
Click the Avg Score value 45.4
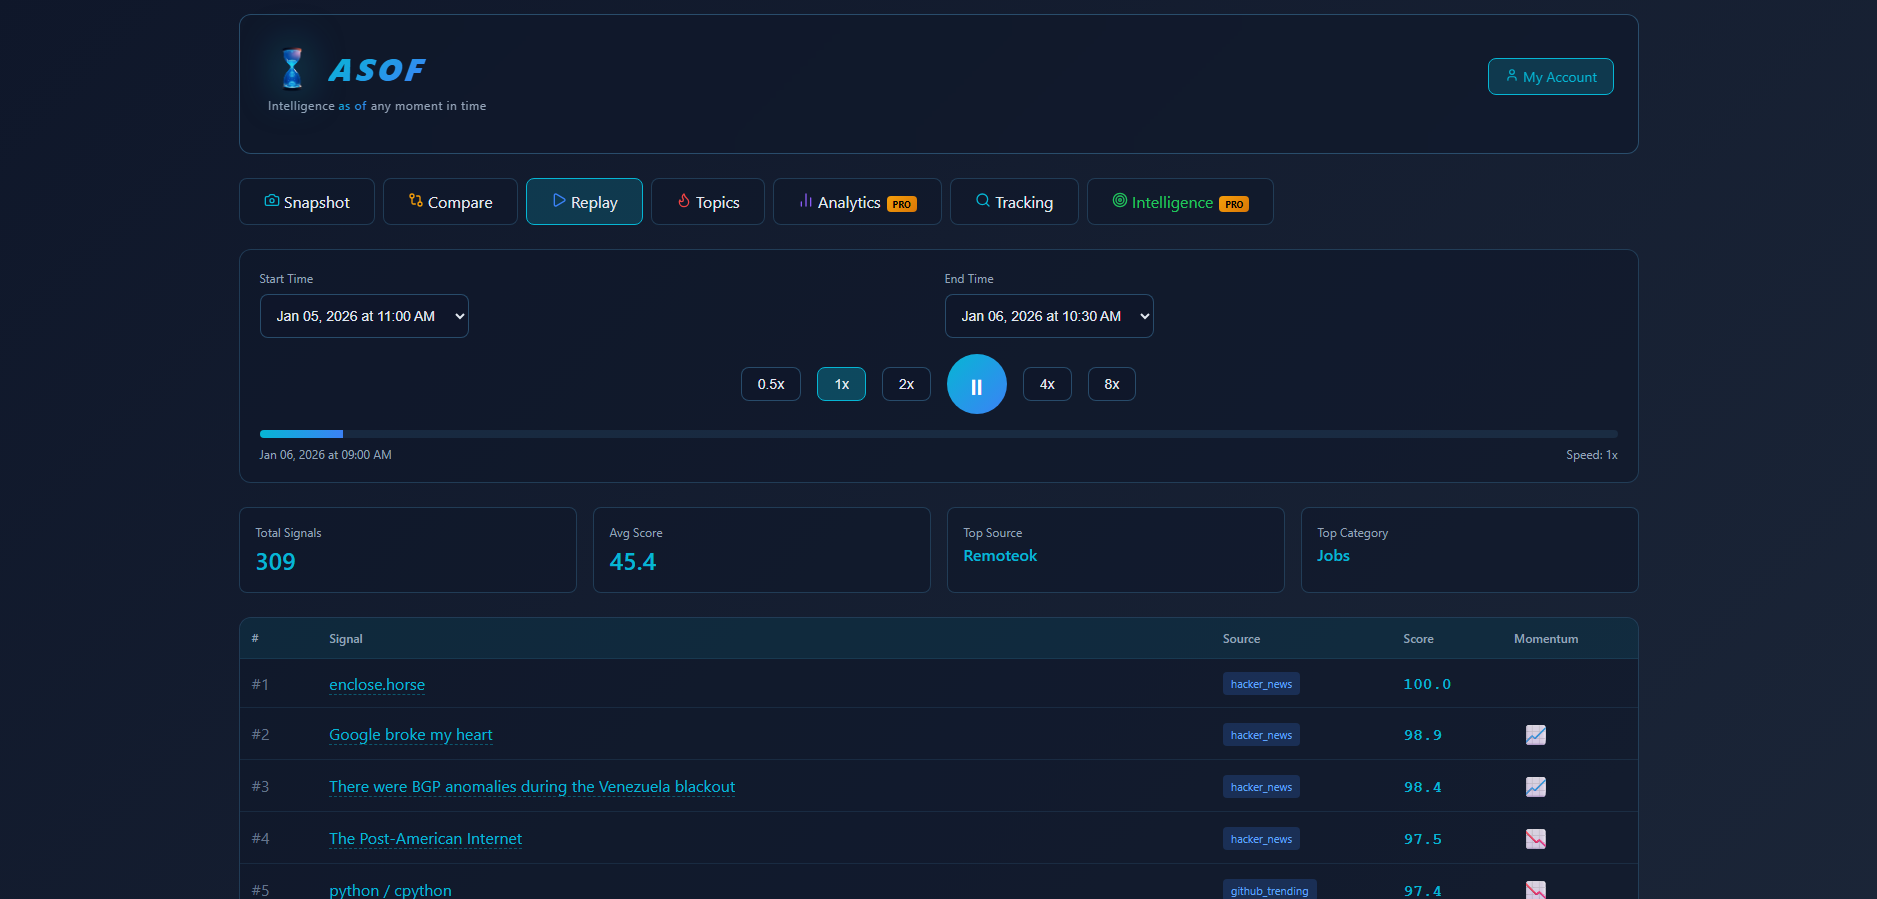coord(633,562)
